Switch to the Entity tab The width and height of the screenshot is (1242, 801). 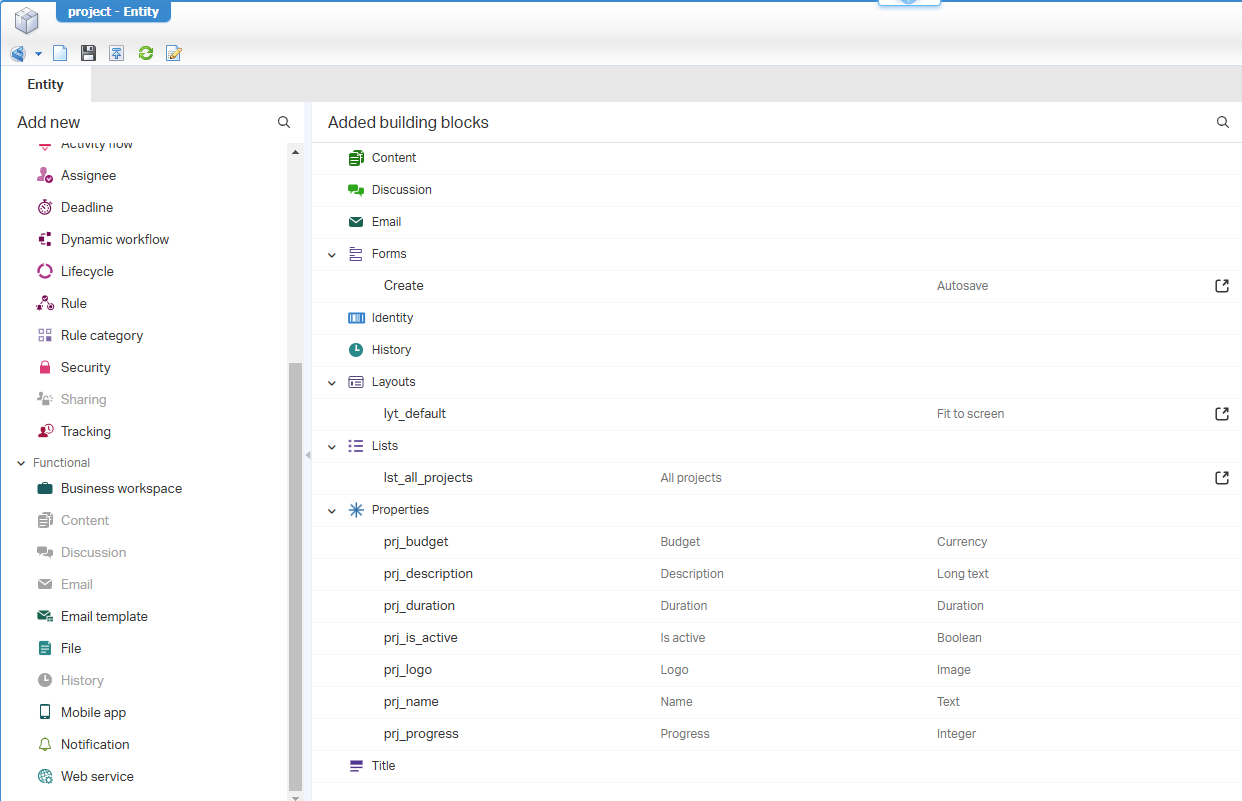pos(45,84)
